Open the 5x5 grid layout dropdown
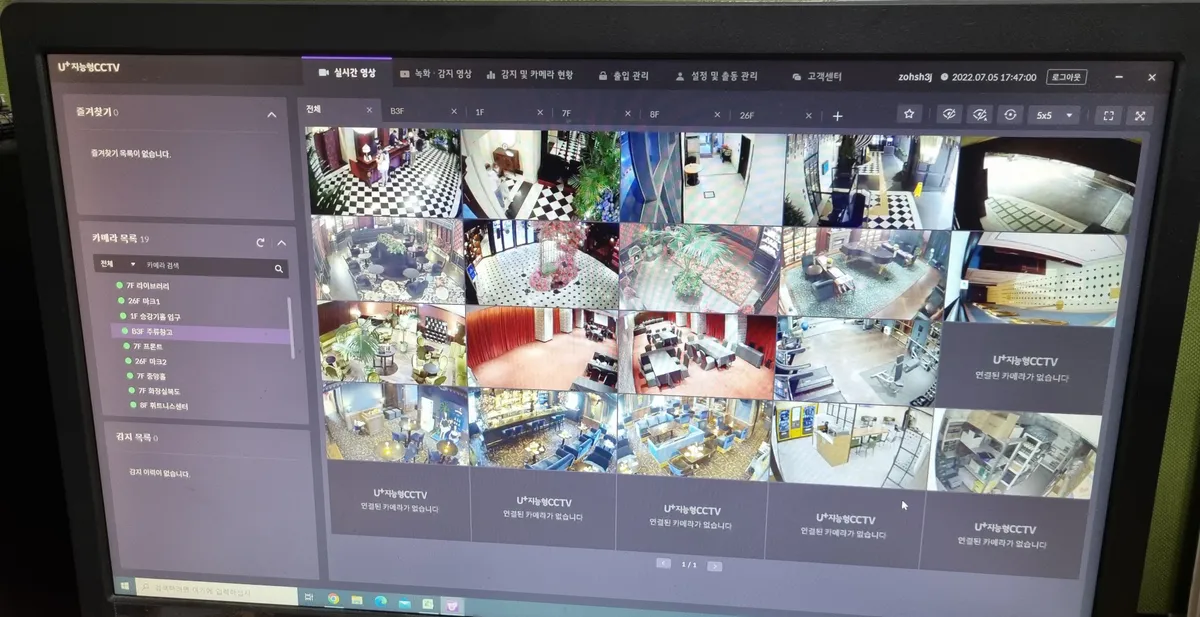 pyautogui.click(x=1054, y=116)
